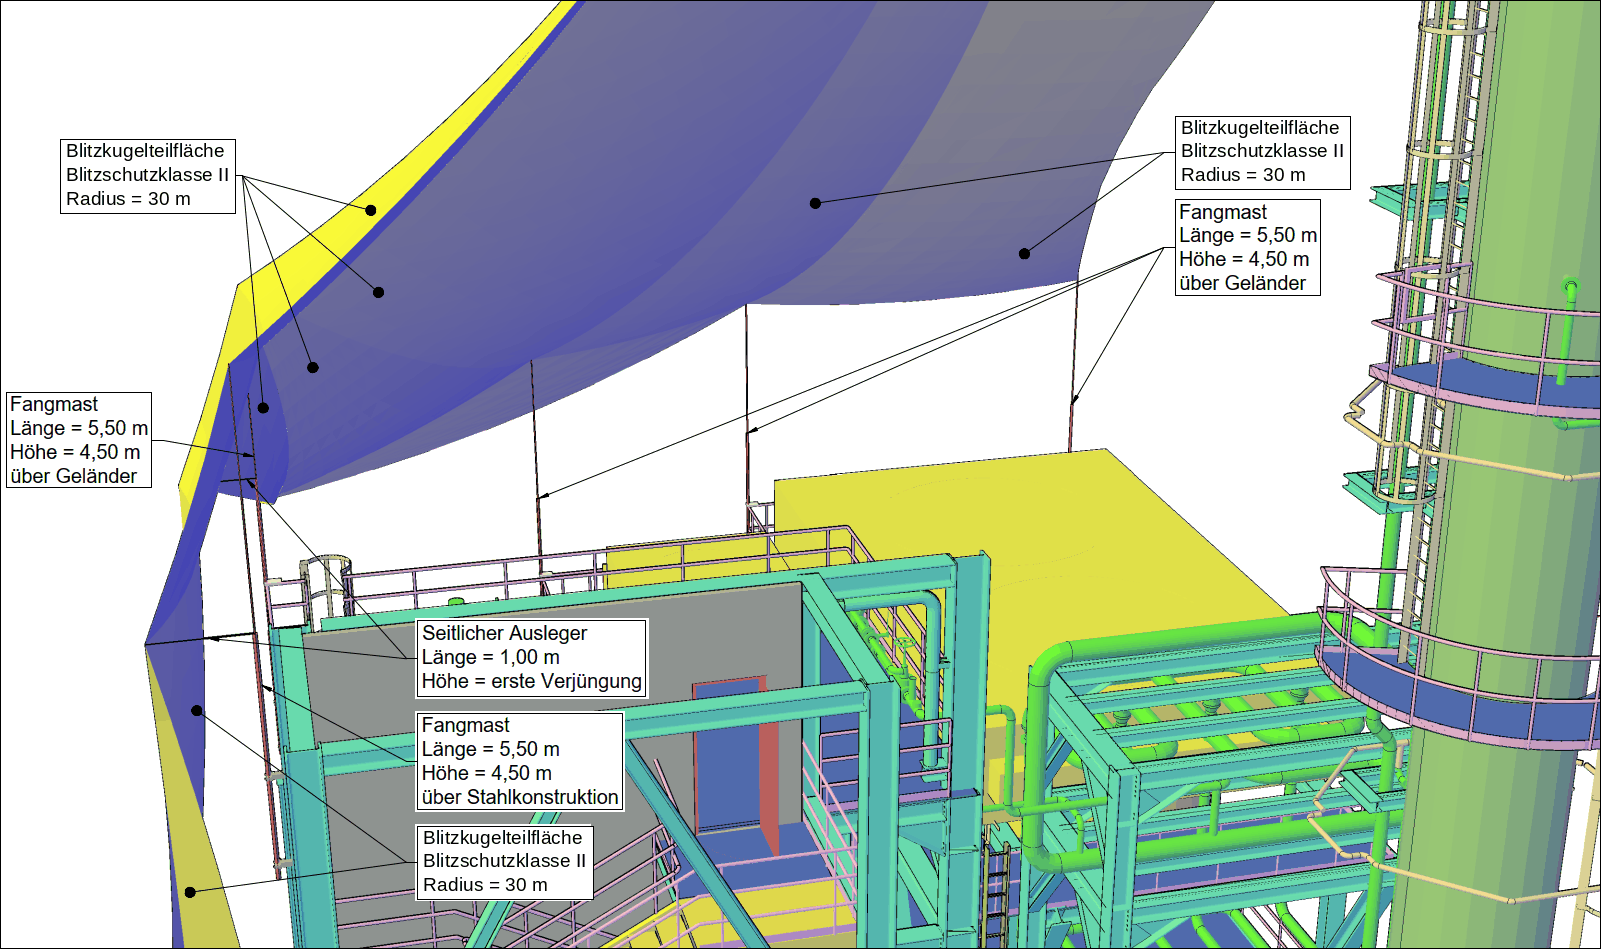The image size is (1601, 949).
Task: Pick the Fangmast "über Geländer" label nearest the chimney
Action: [1248, 247]
